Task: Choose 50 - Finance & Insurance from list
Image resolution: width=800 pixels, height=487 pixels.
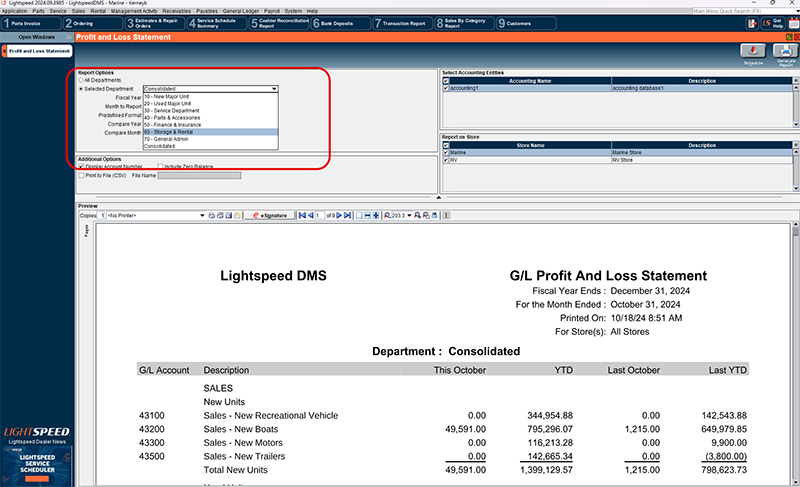Action: [211, 125]
